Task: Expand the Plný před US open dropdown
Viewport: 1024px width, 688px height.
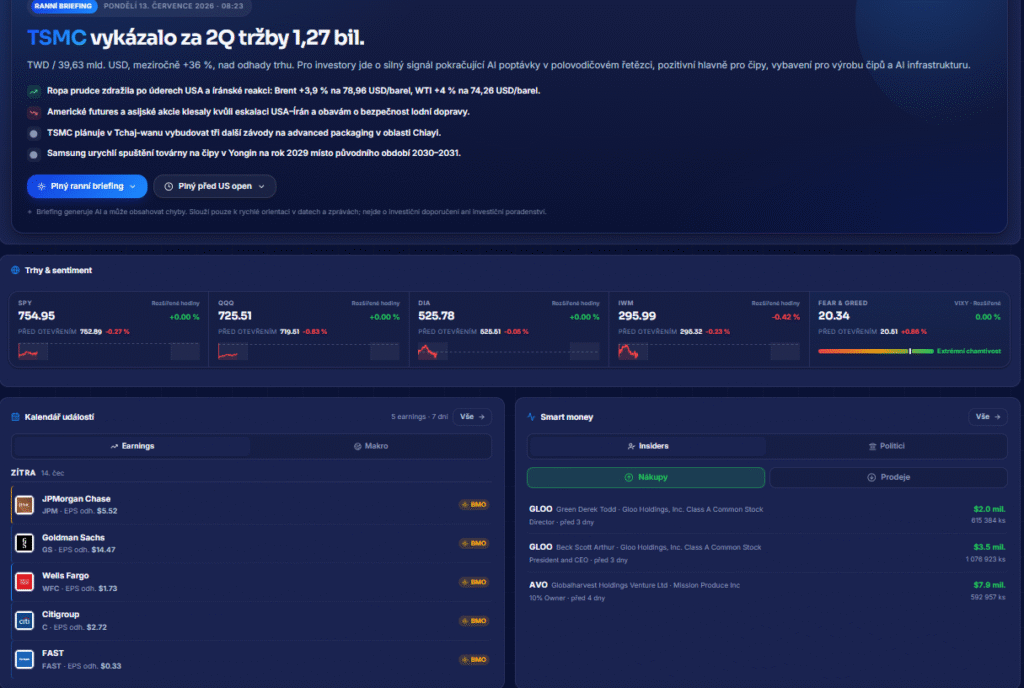Action: 215,186
